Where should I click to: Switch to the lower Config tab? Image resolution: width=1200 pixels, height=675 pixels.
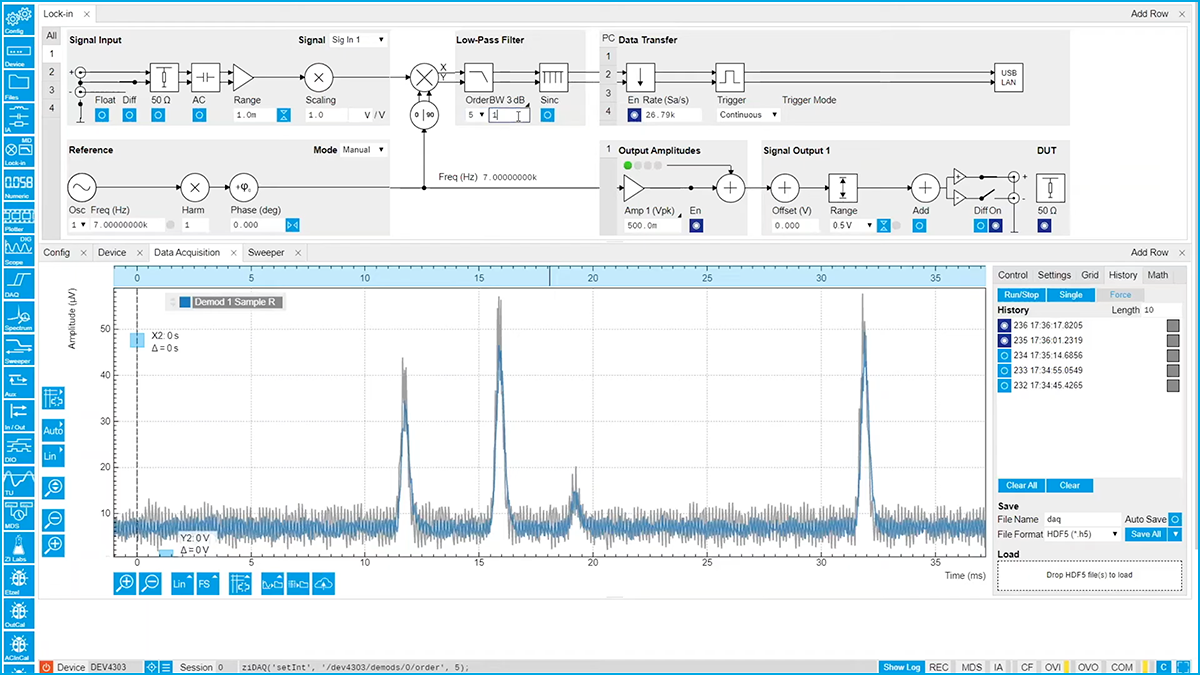click(x=56, y=253)
